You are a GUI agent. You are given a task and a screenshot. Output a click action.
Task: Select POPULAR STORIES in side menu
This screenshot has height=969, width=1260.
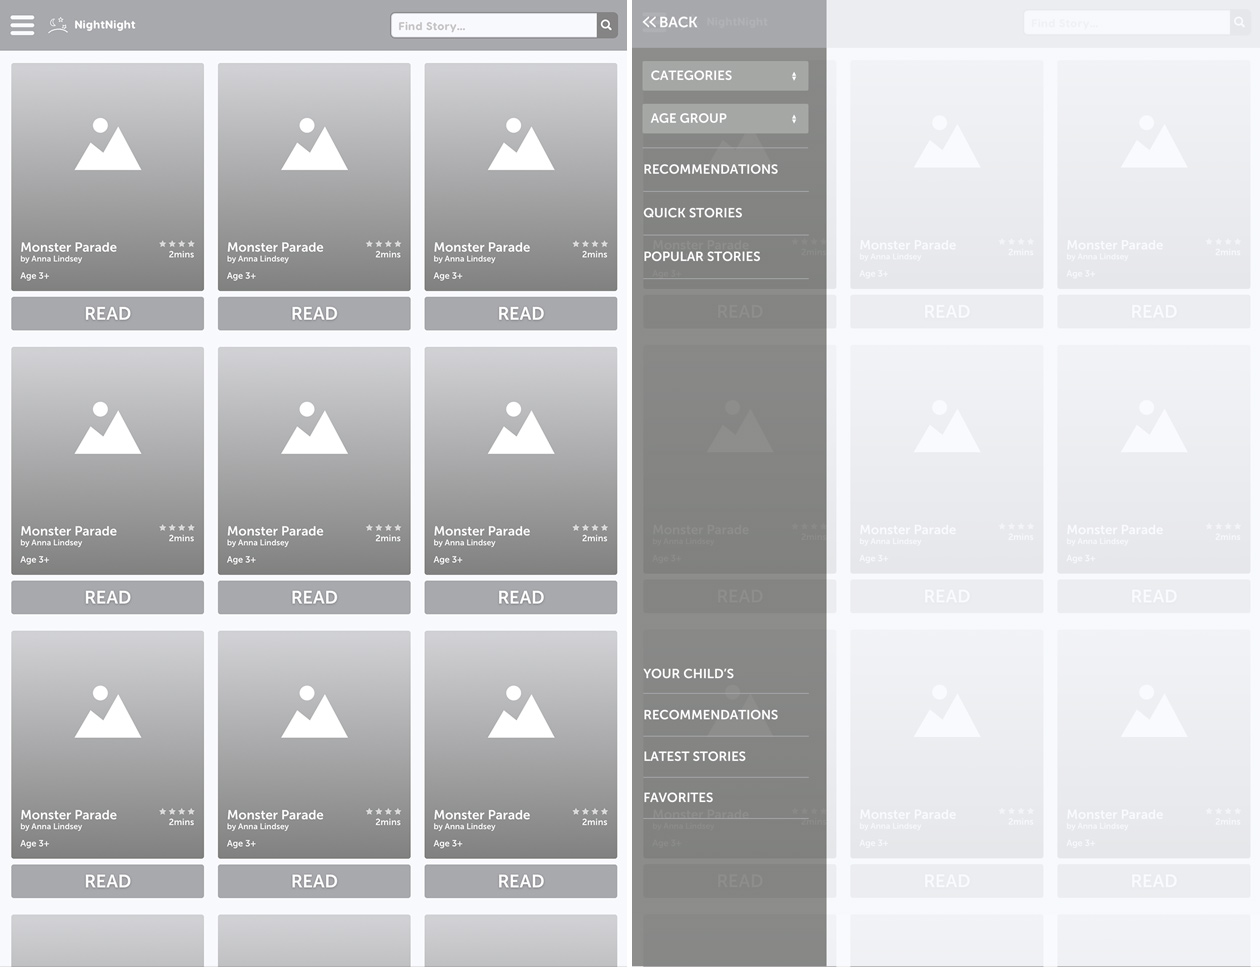click(x=702, y=257)
